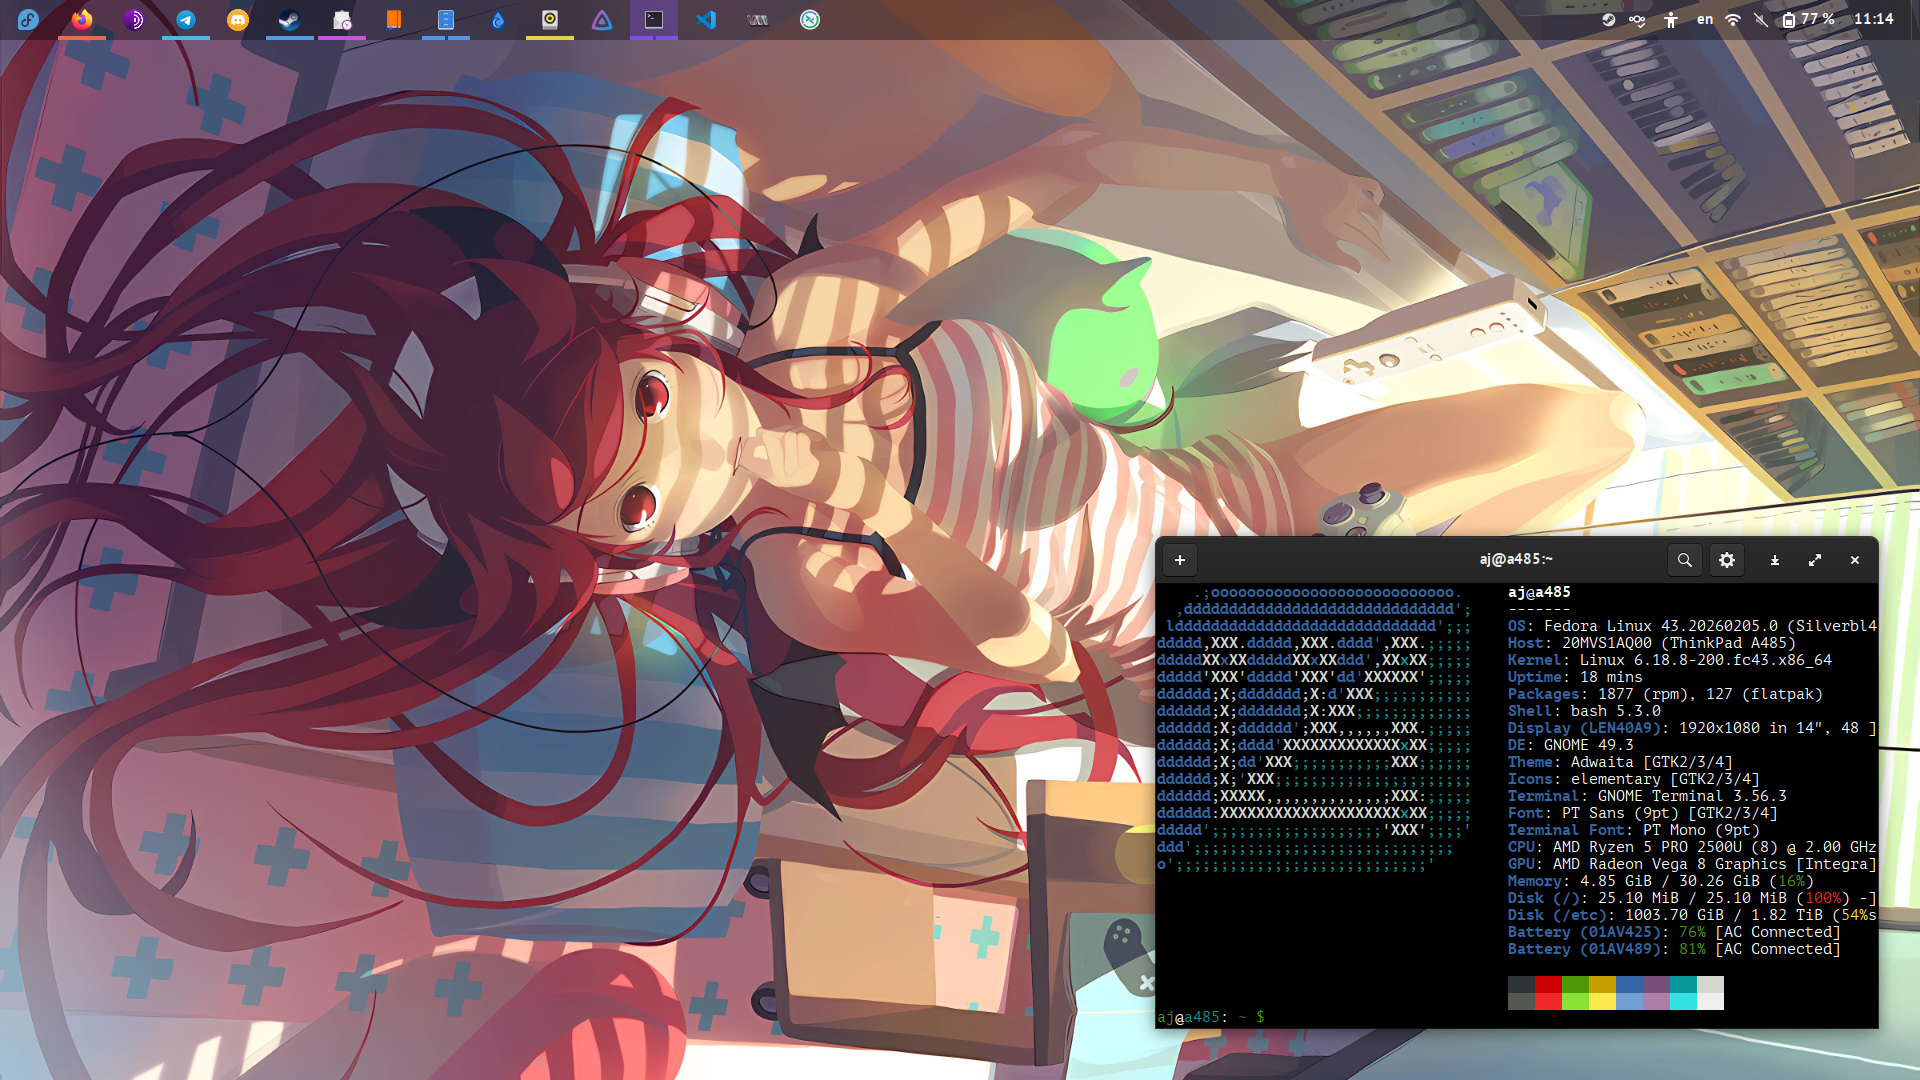Launch Firefox from the top panel

pos(82,19)
